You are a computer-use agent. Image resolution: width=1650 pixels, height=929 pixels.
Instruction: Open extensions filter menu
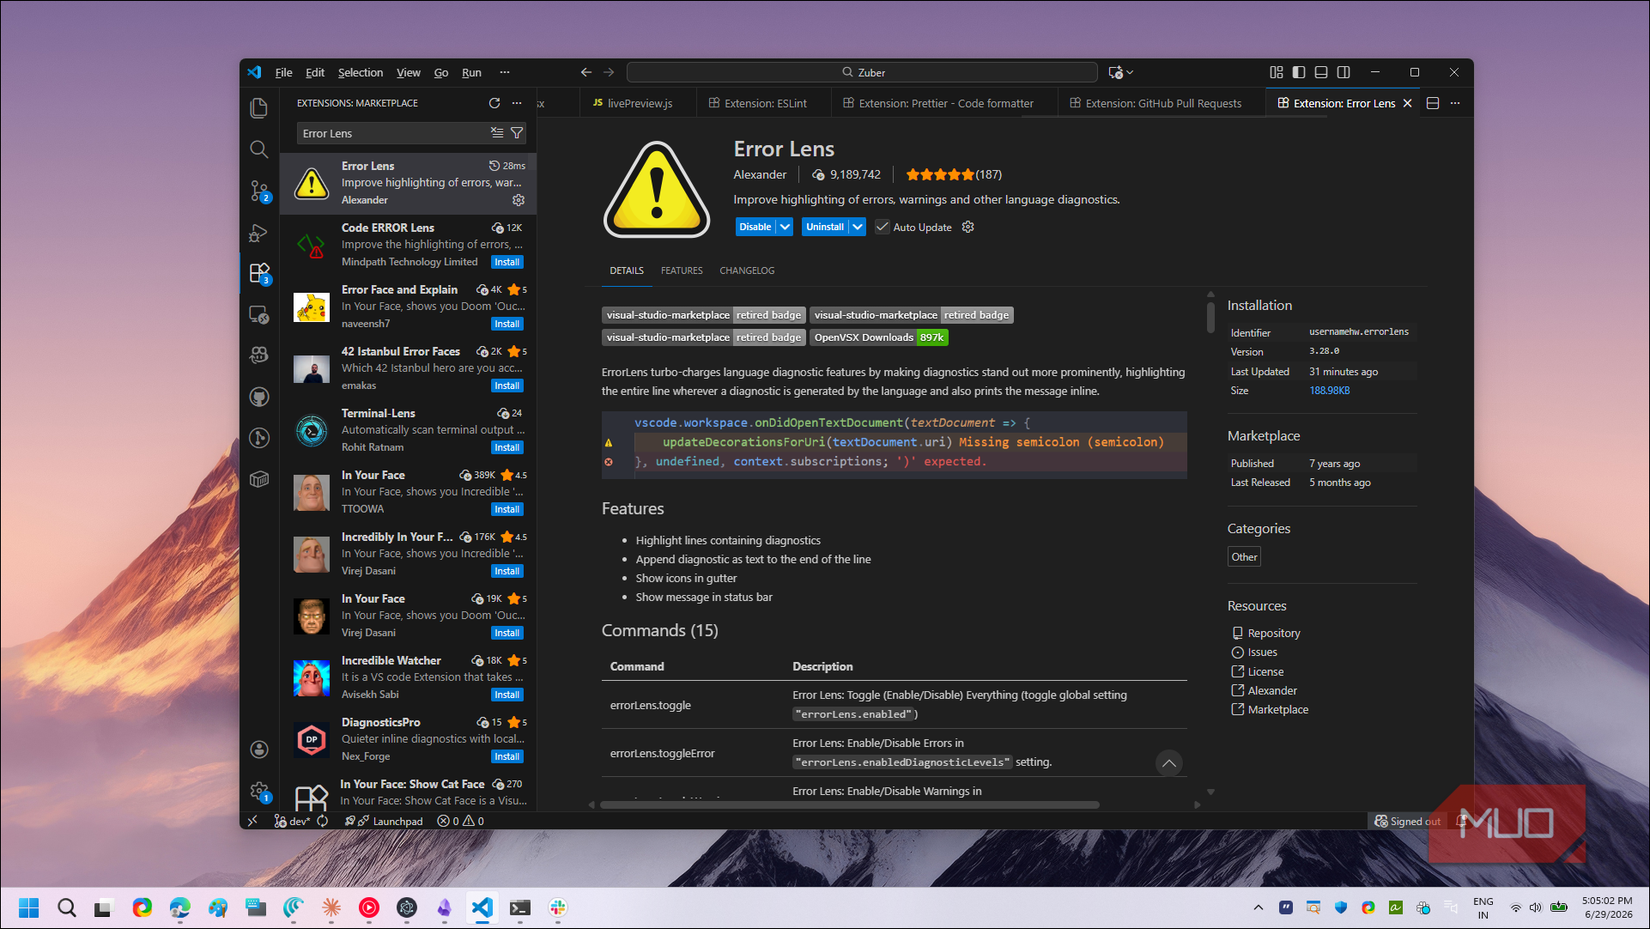[x=517, y=133]
